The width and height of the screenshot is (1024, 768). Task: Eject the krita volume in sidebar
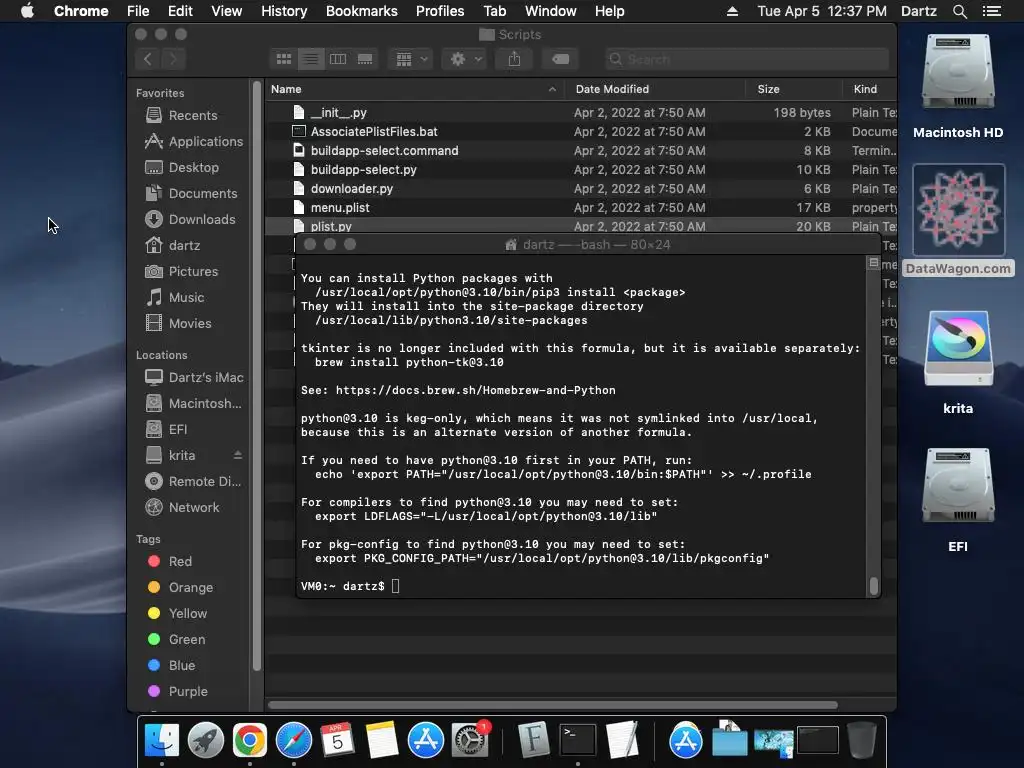(238, 455)
